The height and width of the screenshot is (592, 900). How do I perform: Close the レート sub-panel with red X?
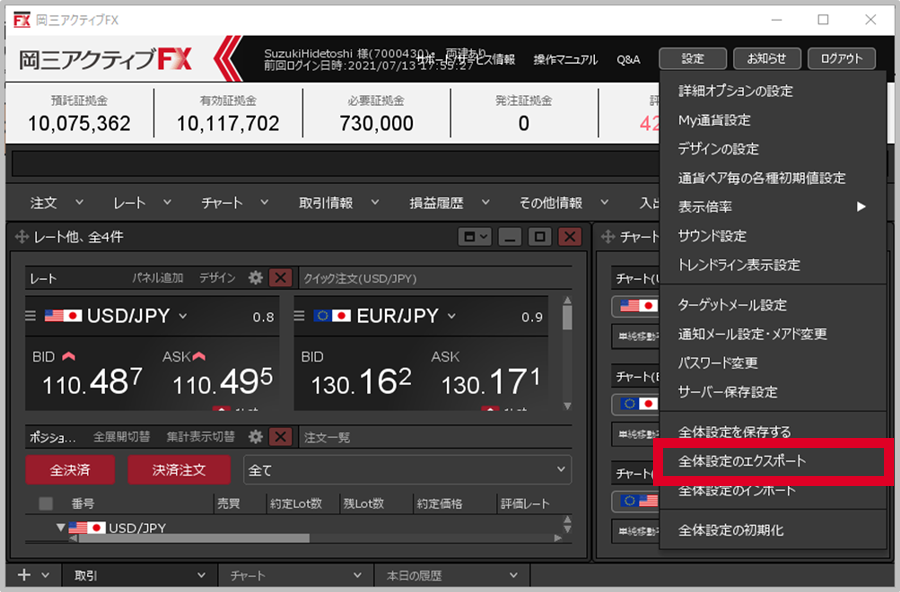pos(280,278)
